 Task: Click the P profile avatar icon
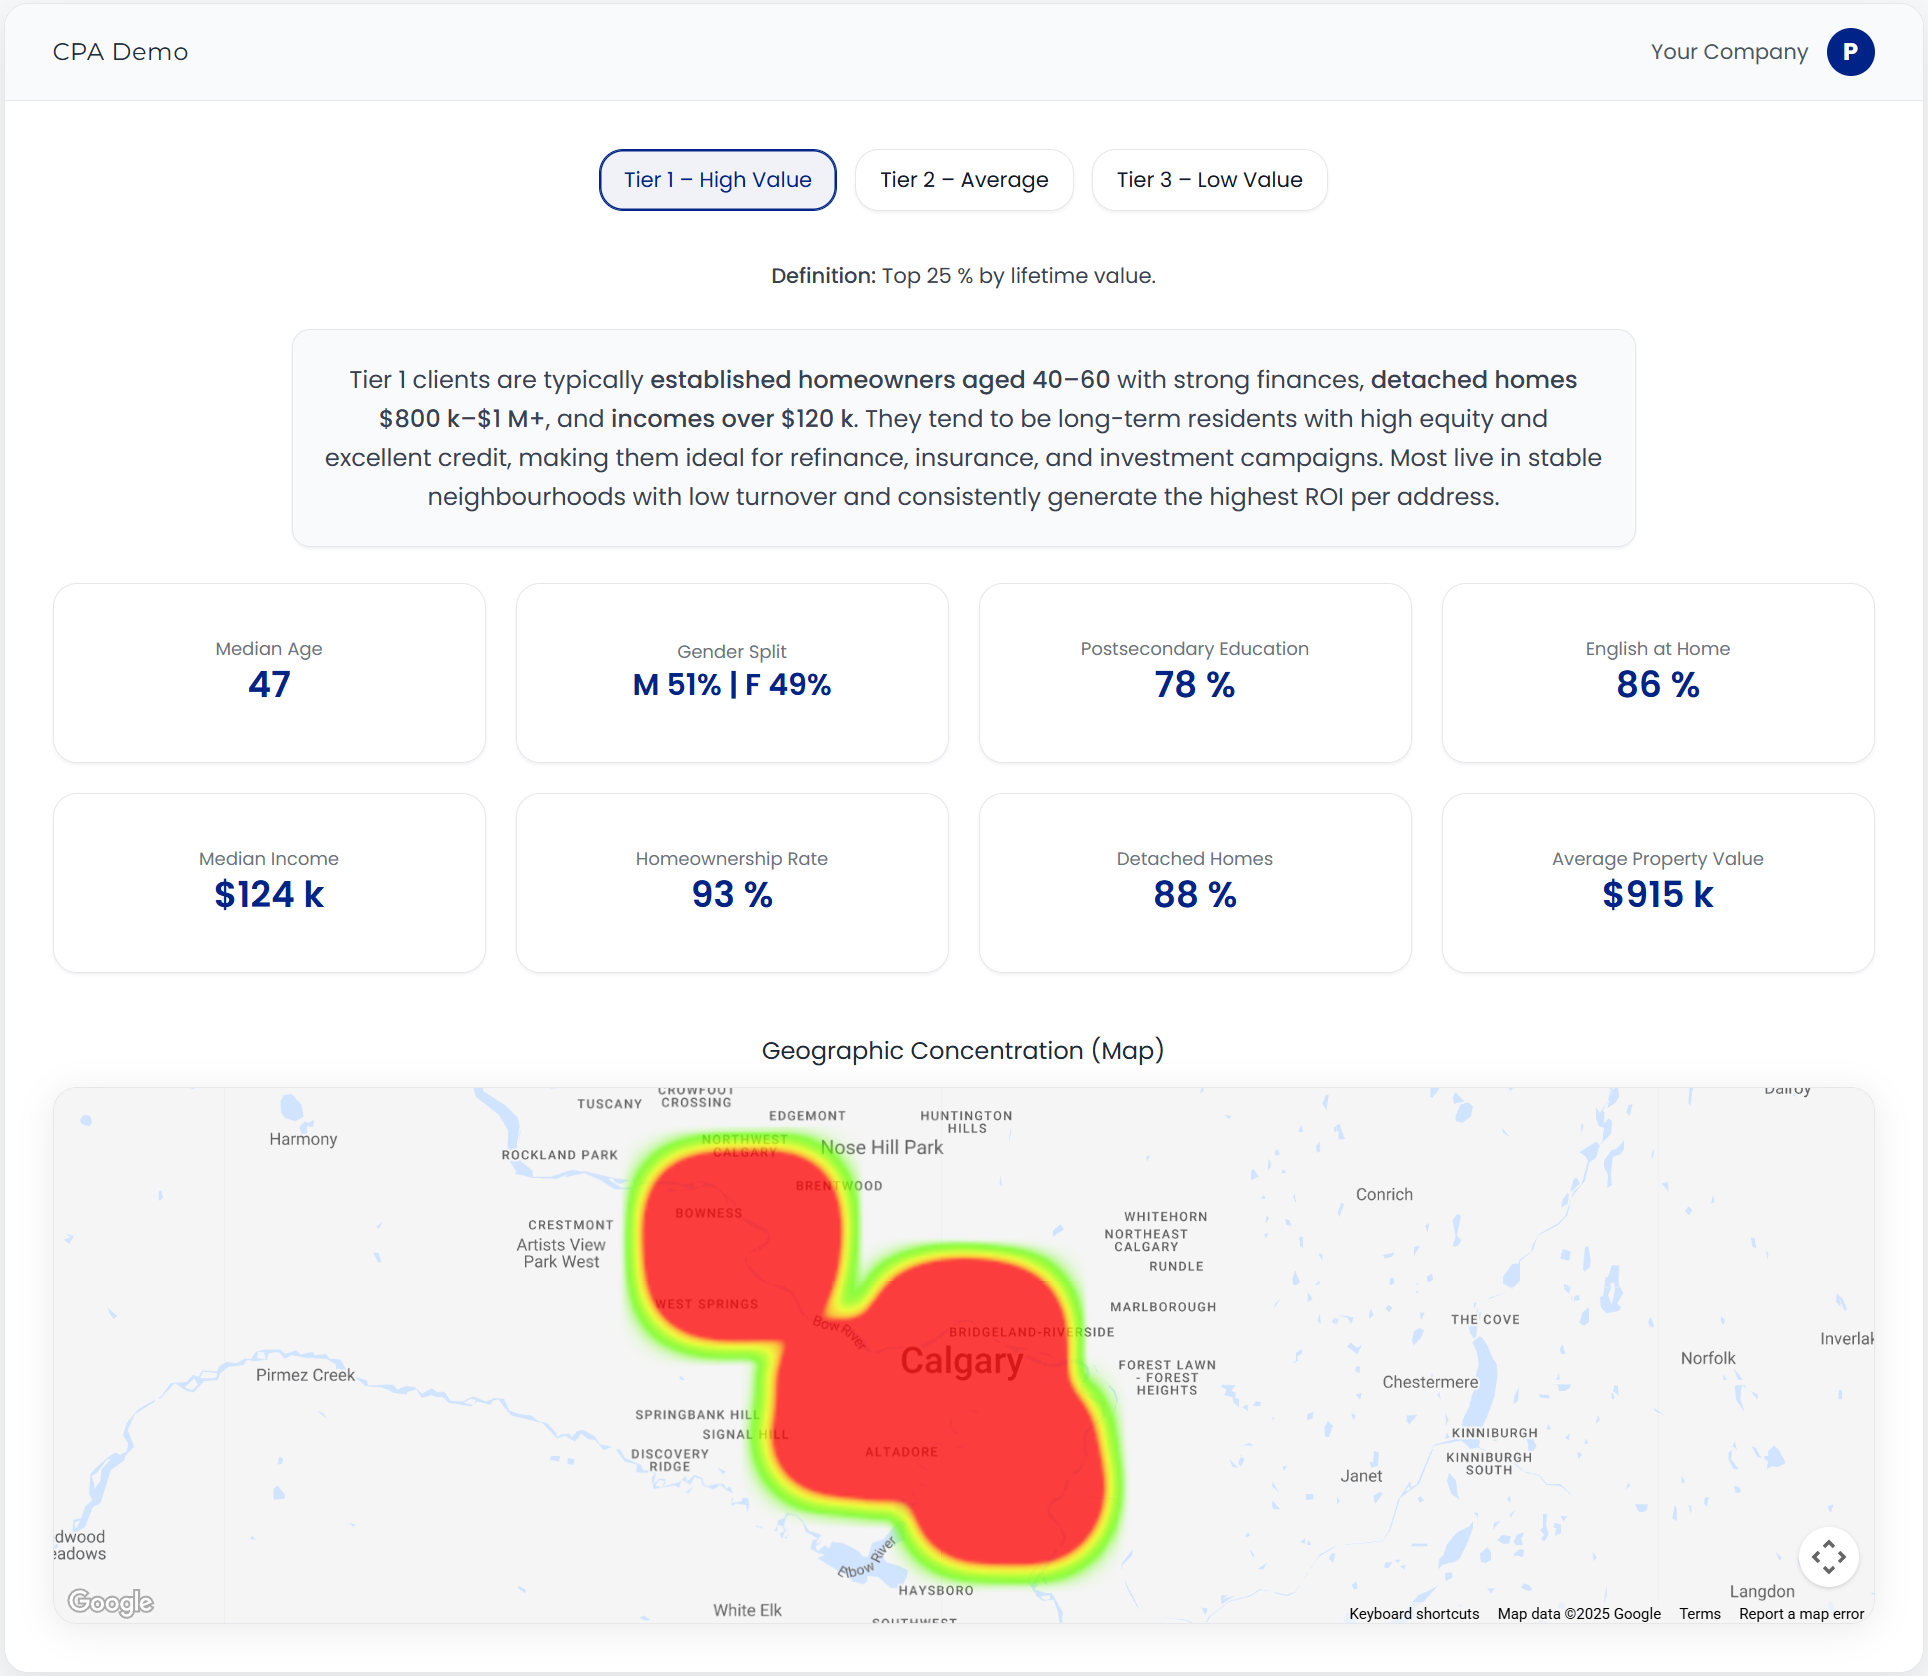point(1850,52)
